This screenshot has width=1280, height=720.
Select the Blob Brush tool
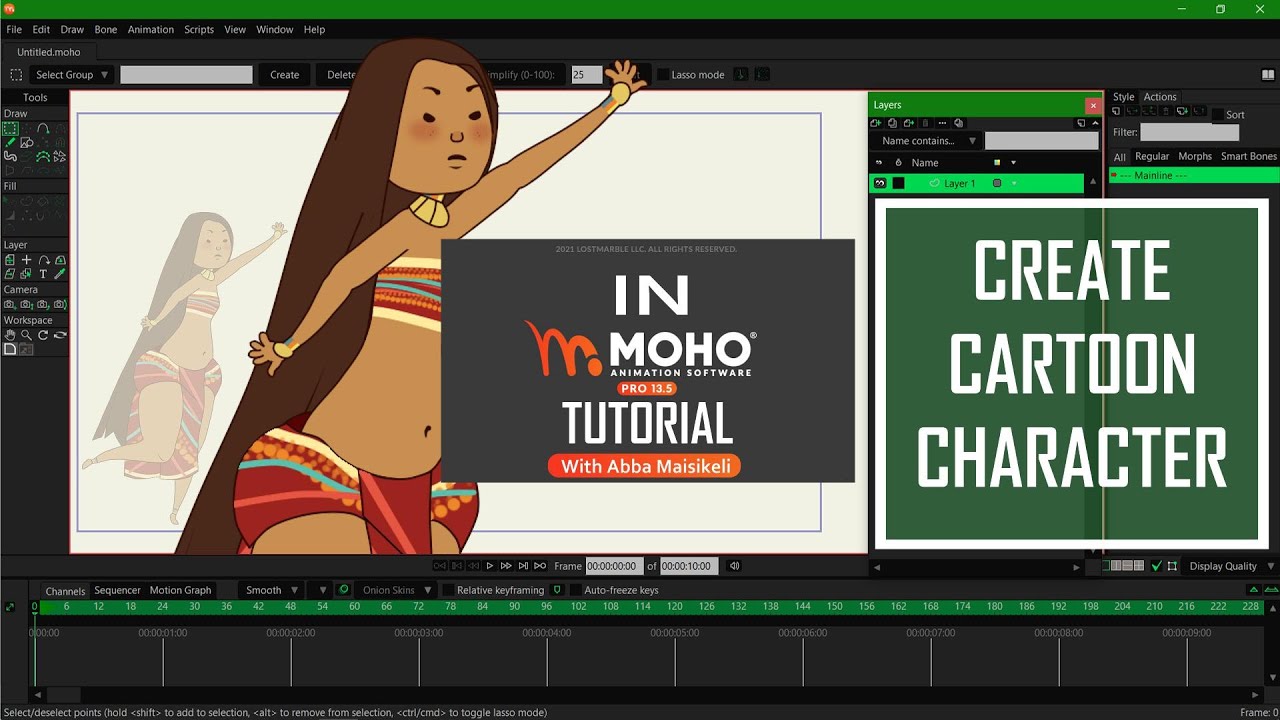[10, 156]
